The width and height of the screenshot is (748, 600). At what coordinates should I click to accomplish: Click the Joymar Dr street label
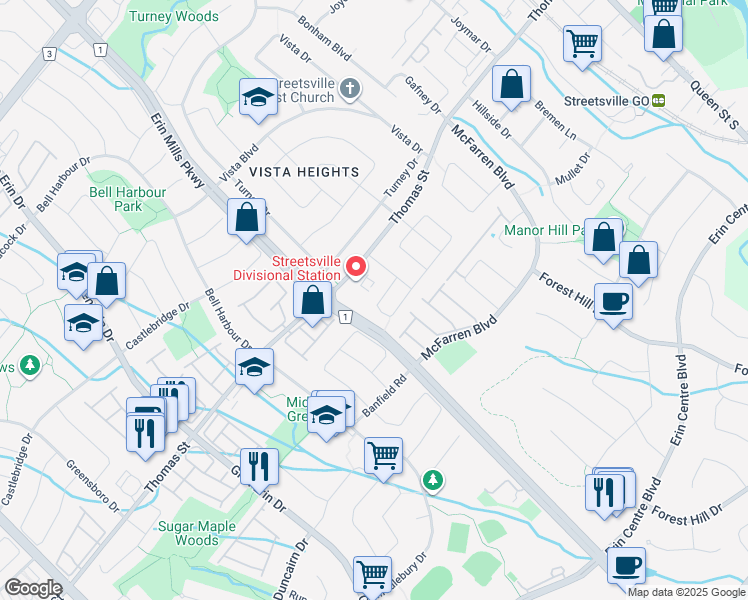(471, 34)
